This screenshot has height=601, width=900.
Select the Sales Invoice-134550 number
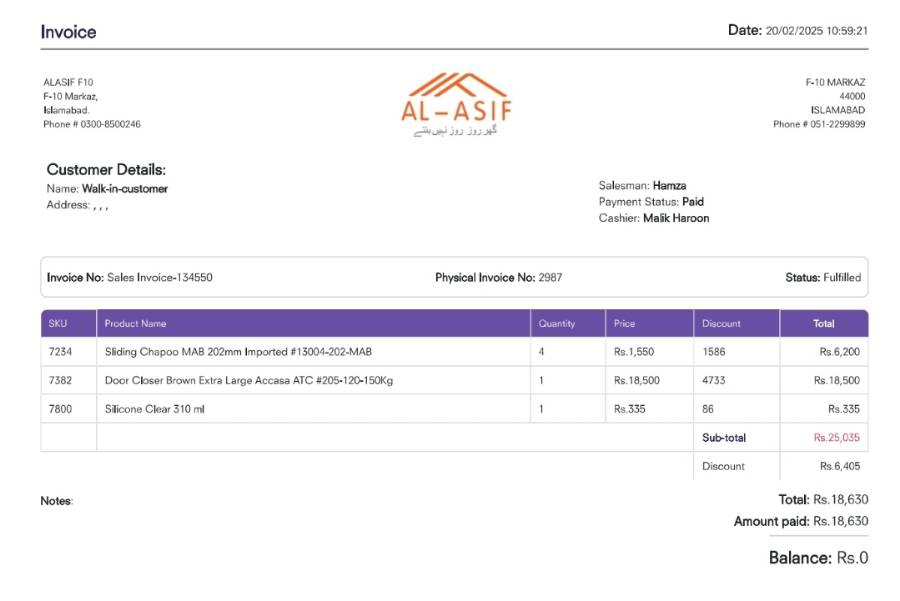[x=159, y=278]
